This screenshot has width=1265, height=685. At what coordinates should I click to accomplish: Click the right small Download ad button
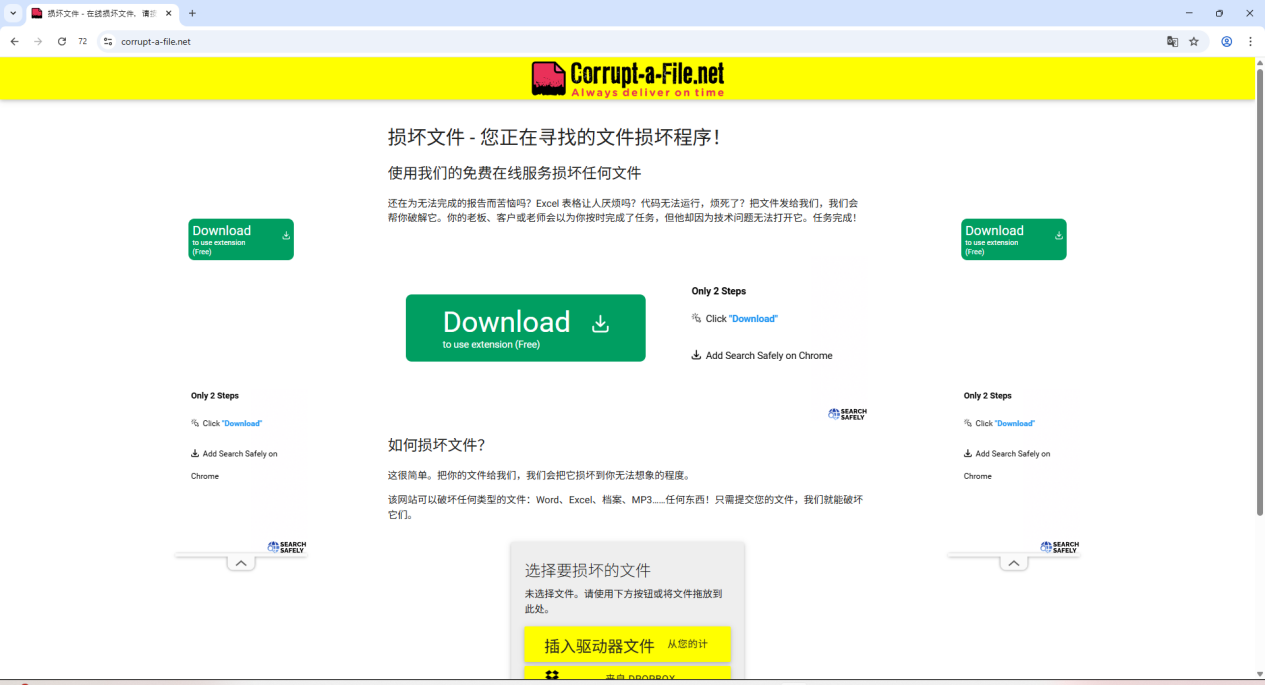pyautogui.click(x=1014, y=239)
